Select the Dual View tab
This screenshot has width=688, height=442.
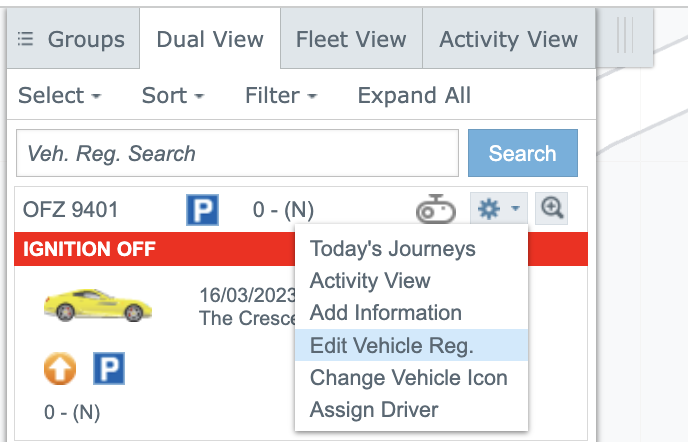(x=210, y=40)
